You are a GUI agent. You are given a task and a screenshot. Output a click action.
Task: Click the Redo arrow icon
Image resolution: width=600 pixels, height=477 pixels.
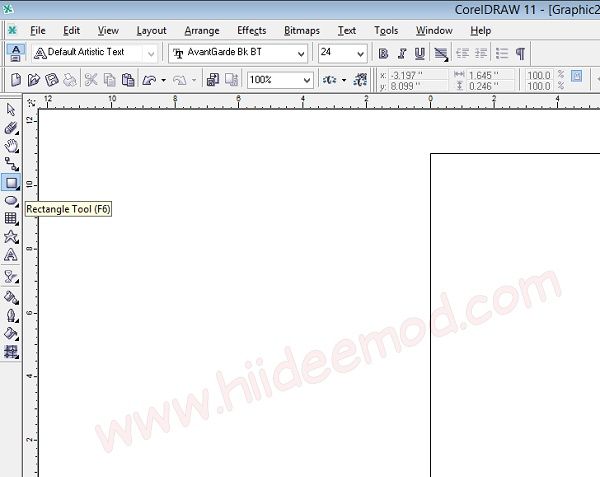pos(180,80)
